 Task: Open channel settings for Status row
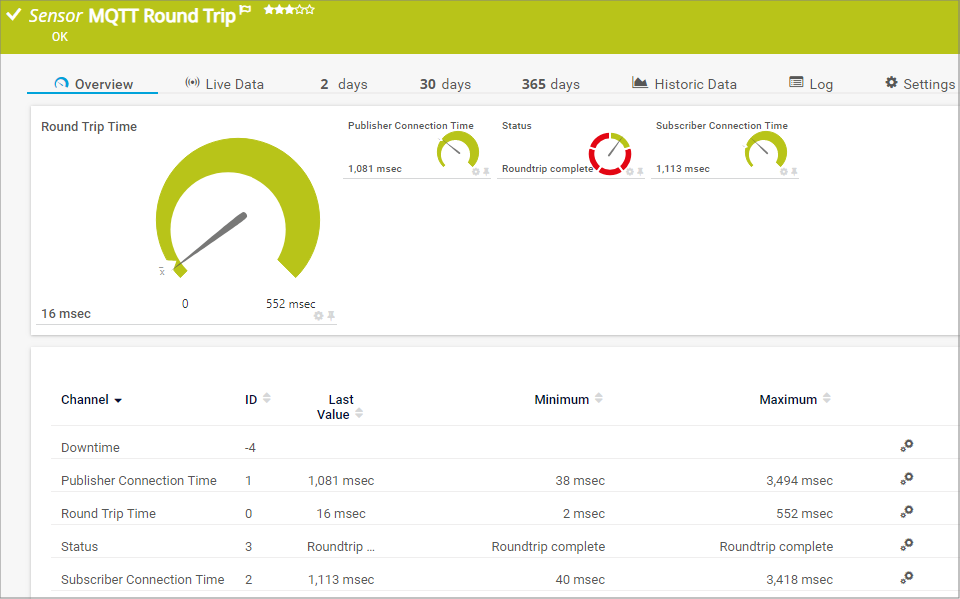[x=906, y=545]
